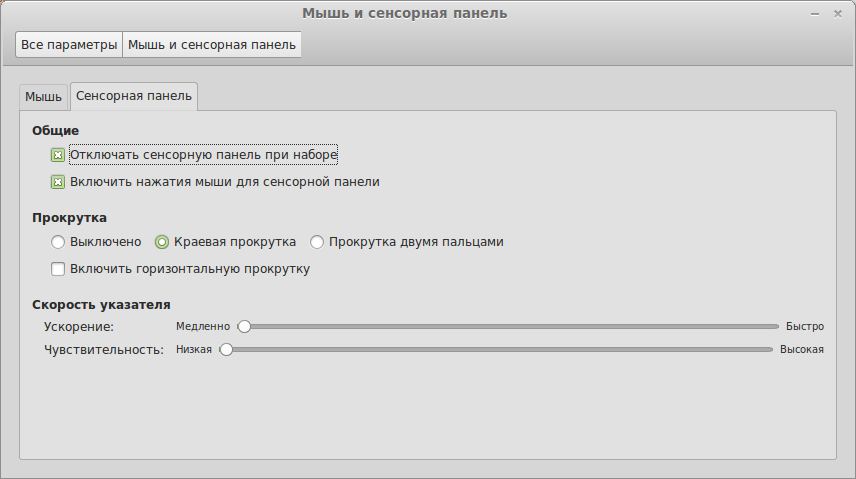
Task: Click the 'Медленно' label
Action: click(x=203, y=327)
